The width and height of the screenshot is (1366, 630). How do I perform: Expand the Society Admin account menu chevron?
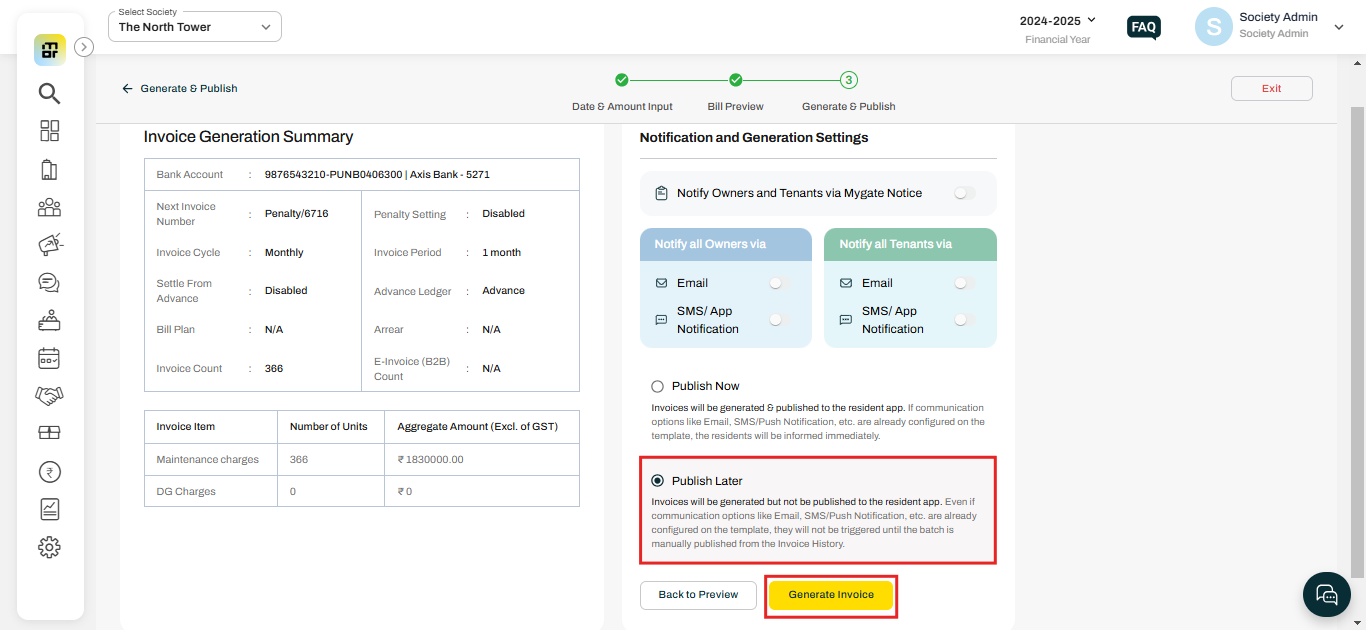point(1339,28)
